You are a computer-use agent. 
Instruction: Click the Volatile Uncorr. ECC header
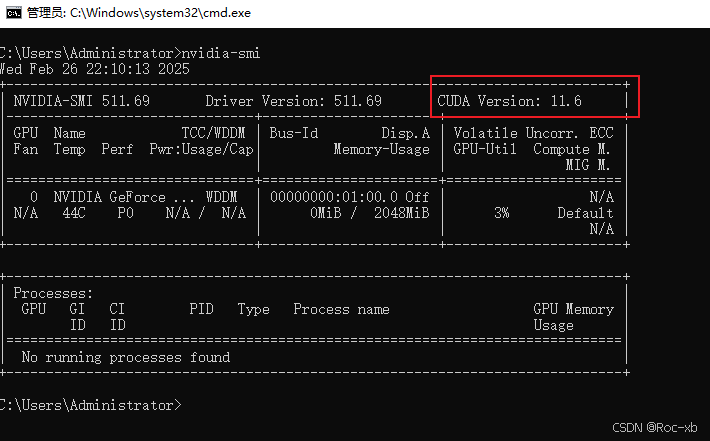[x=533, y=133]
